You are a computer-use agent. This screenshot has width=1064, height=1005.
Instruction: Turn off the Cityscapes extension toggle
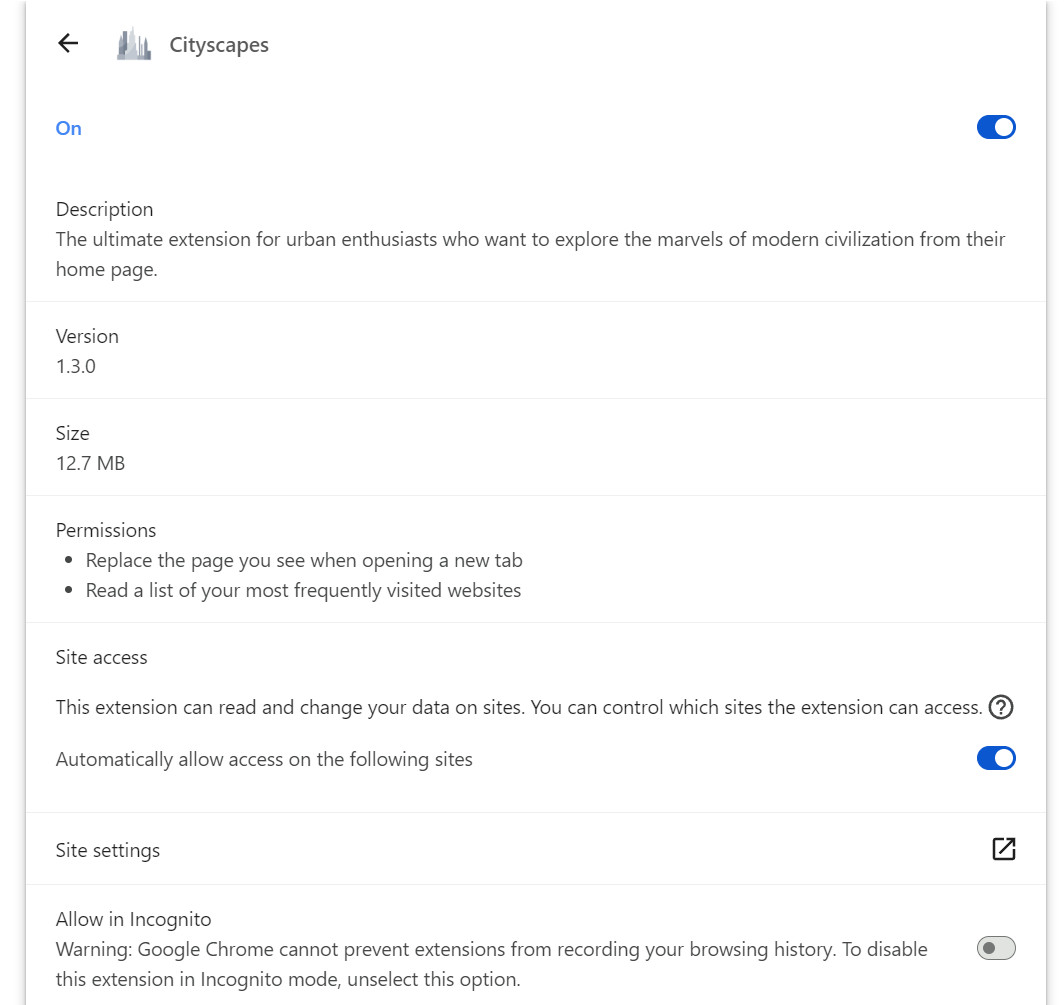pyautogui.click(x=996, y=127)
